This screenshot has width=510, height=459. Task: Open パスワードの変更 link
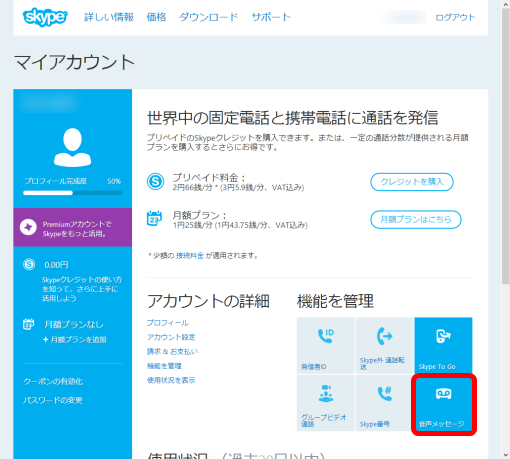click(53, 400)
